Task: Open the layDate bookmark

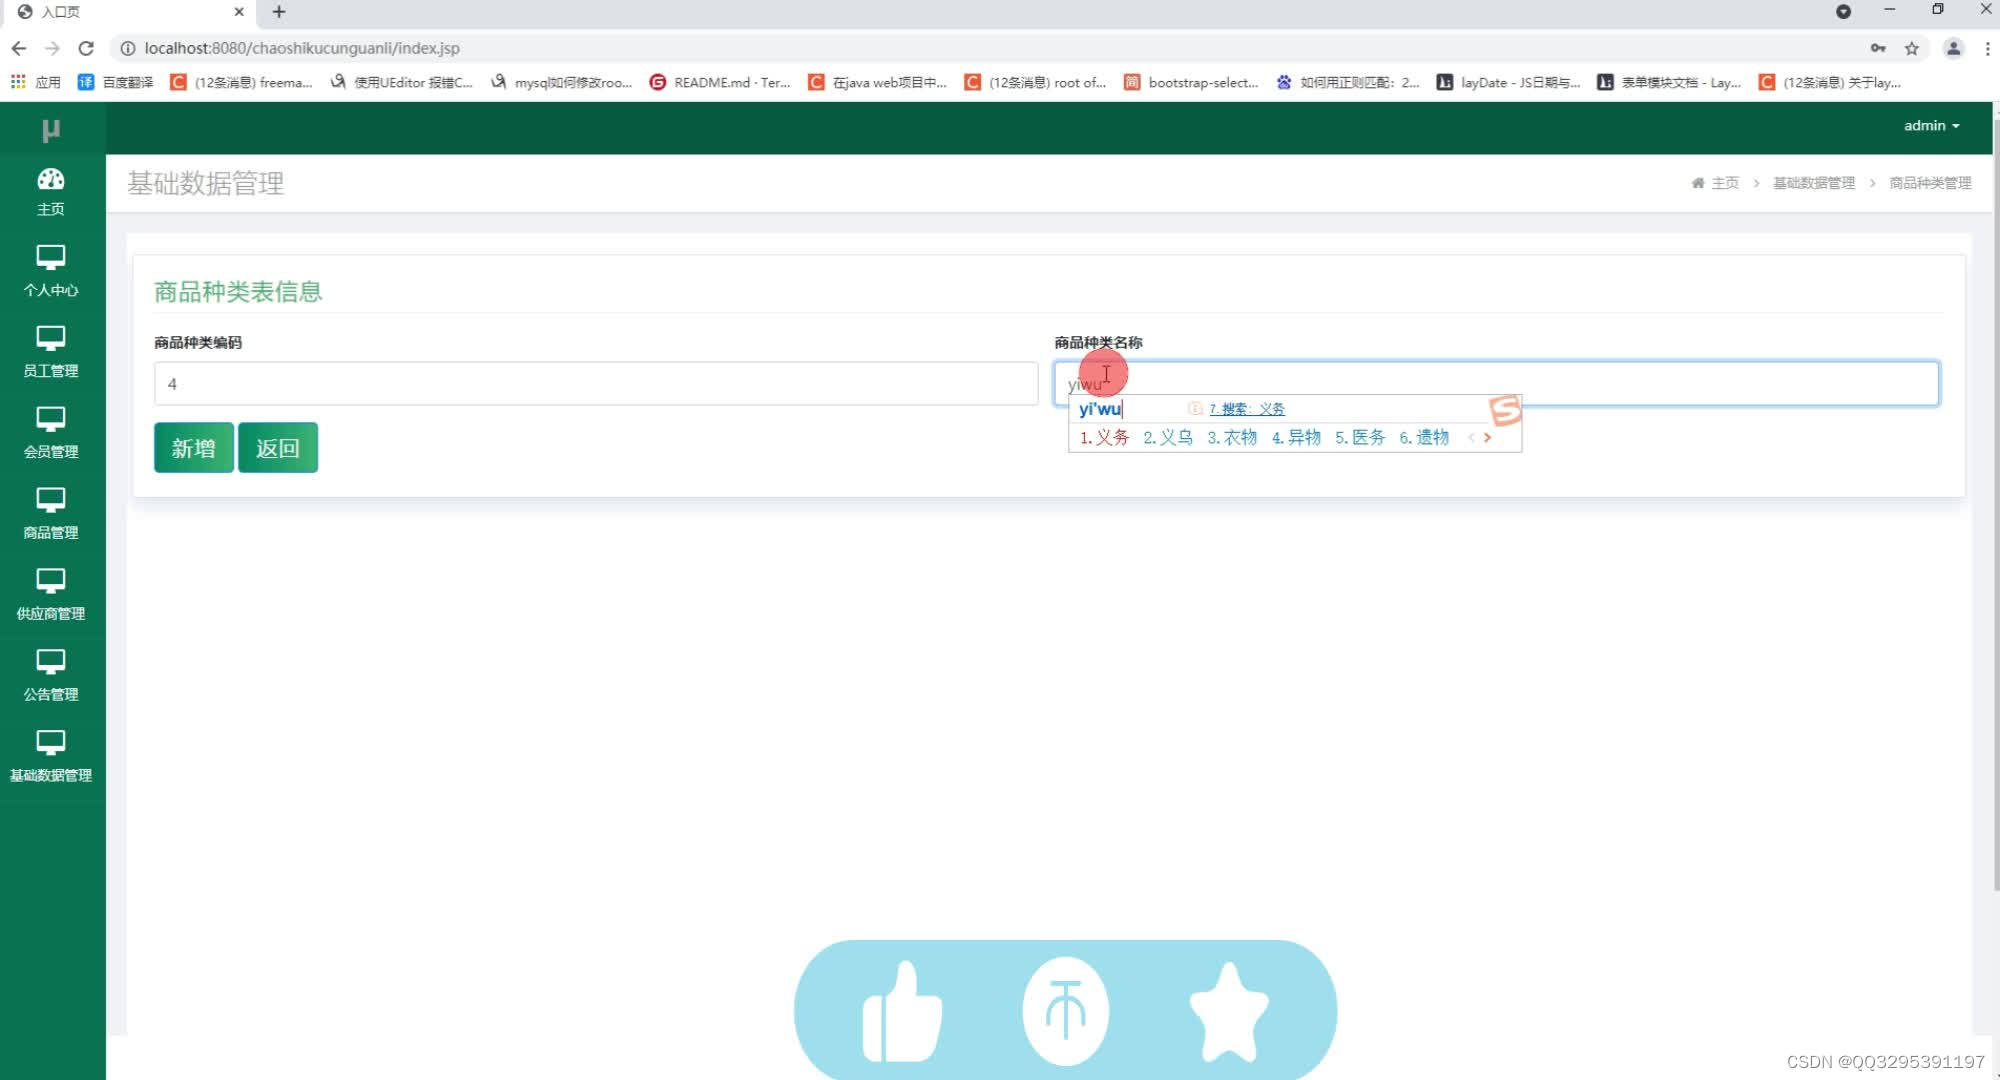Action: tap(1508, 82)
